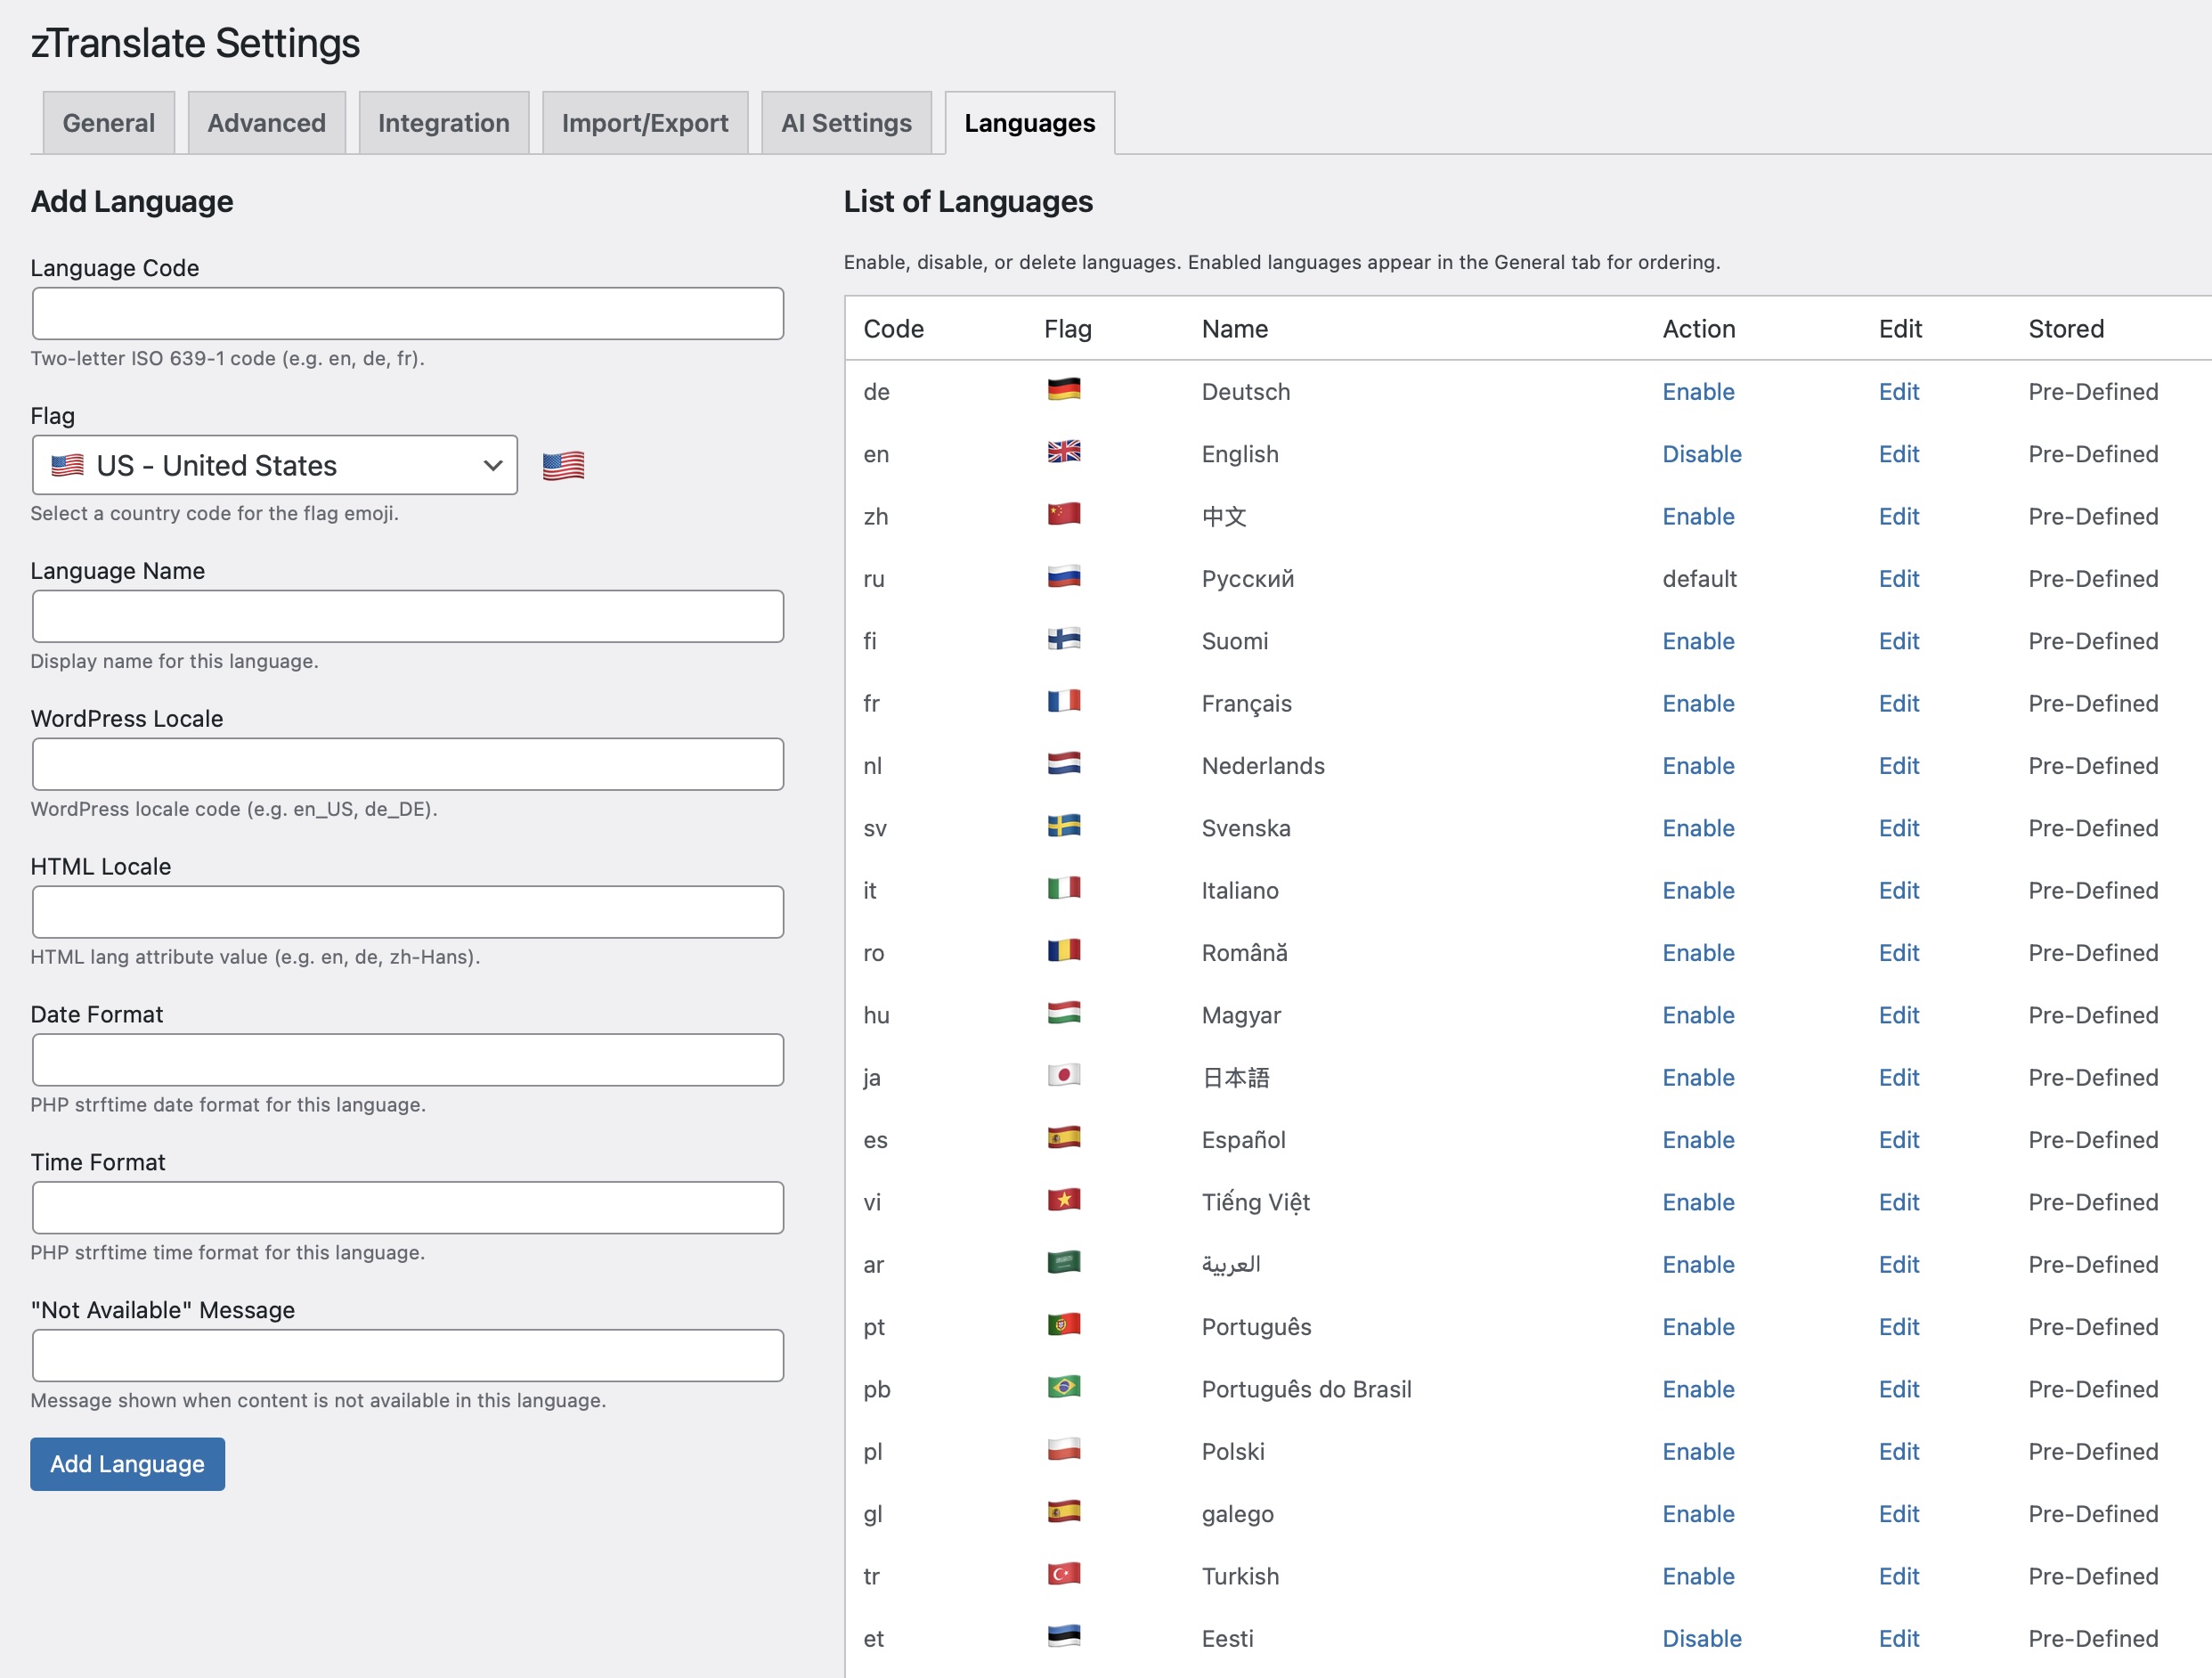Edit the Русский language entry

[1898, 579]
